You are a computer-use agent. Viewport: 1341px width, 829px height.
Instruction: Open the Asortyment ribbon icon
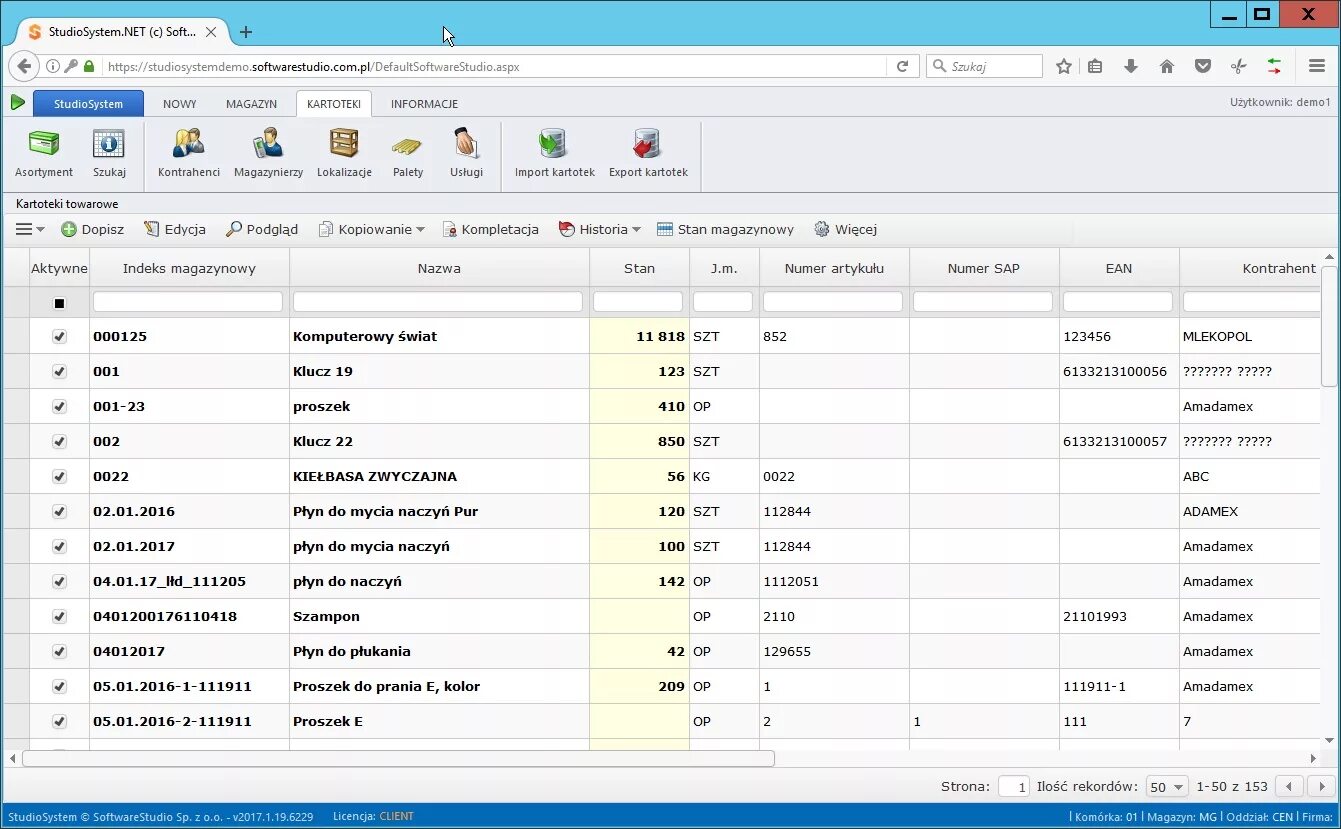(x=44, y=153)
